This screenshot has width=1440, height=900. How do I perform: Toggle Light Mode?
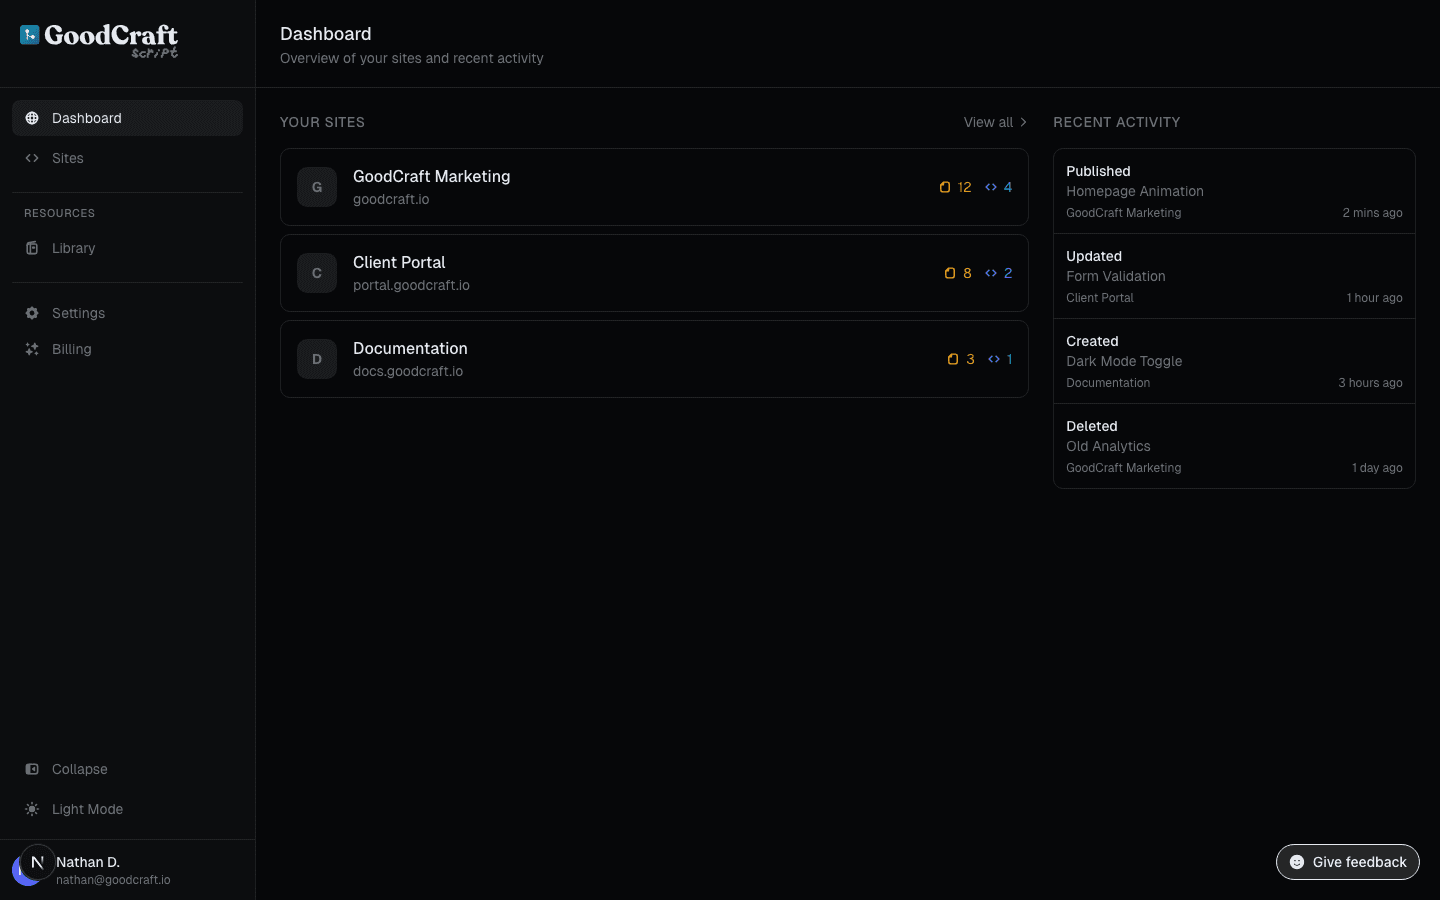(86, 808)
